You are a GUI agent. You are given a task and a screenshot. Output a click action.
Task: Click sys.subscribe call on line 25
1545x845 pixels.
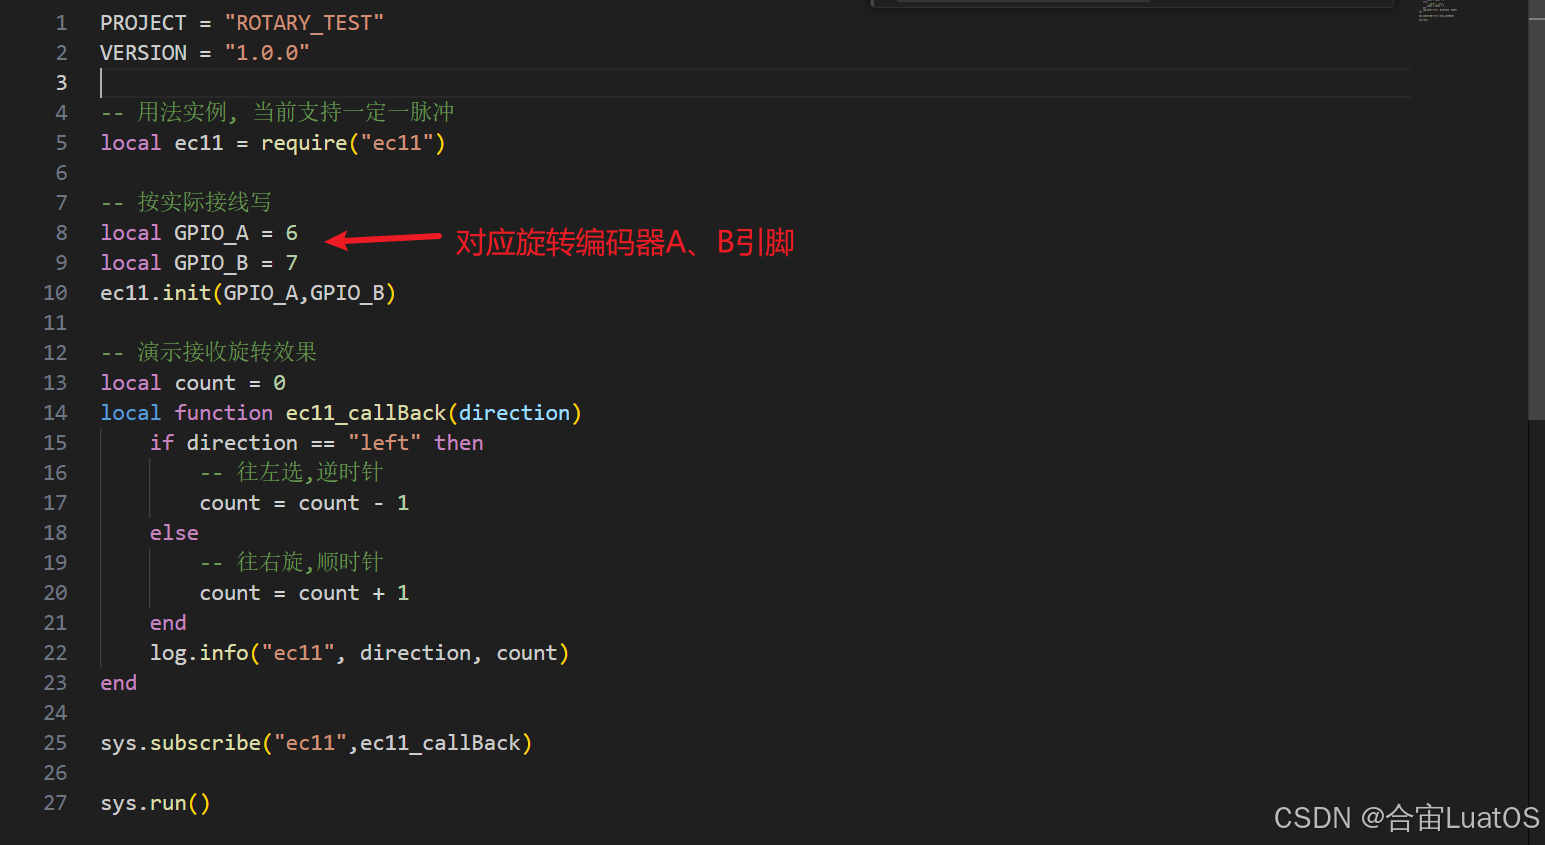point(316,743)
